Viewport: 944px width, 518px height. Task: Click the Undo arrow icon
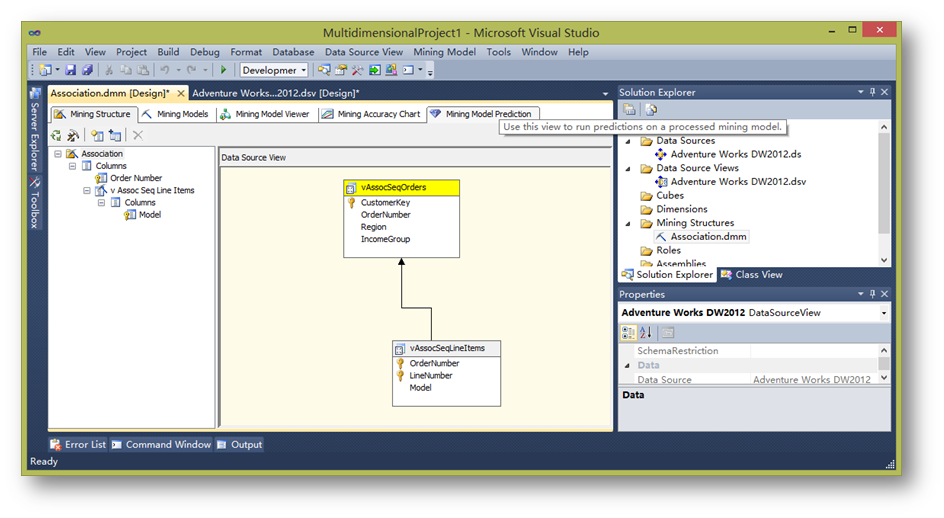164,70
